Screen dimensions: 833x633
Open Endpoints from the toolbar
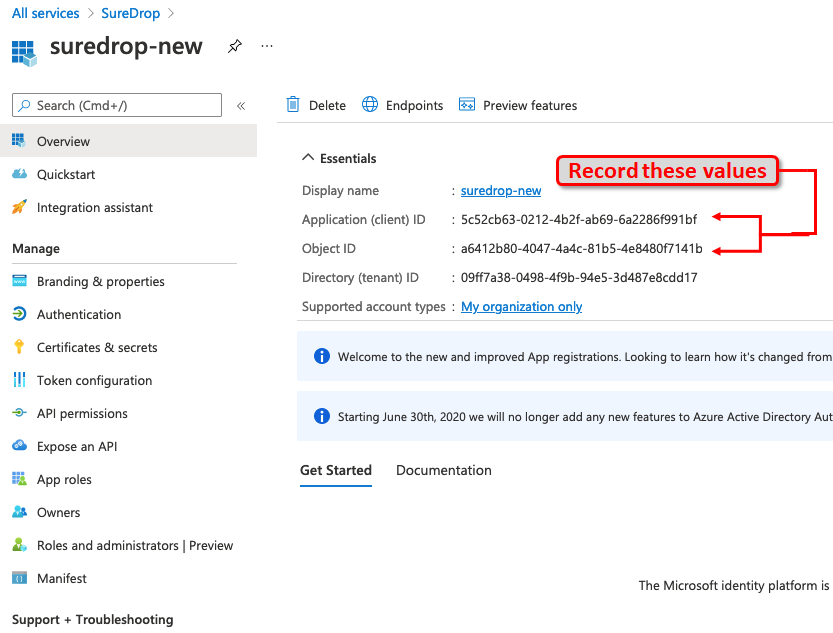414,106
